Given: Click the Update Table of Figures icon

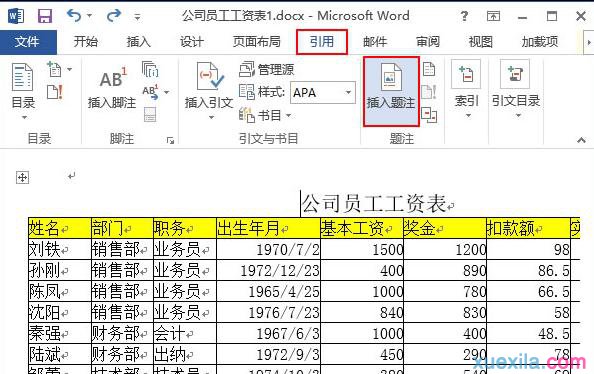Looking at the screenshot, I should tap(429, 92).
